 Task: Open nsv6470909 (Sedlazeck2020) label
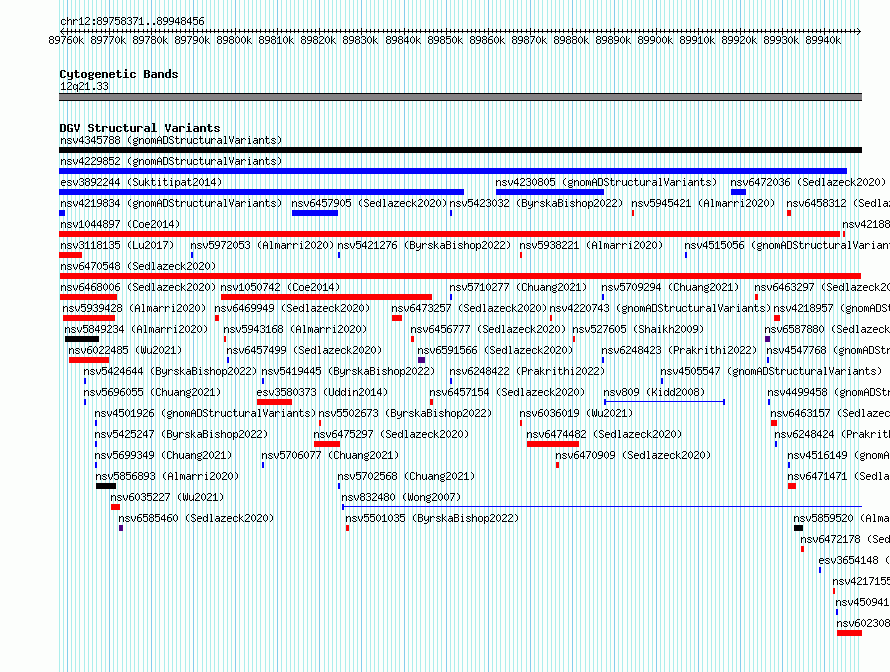633,455
